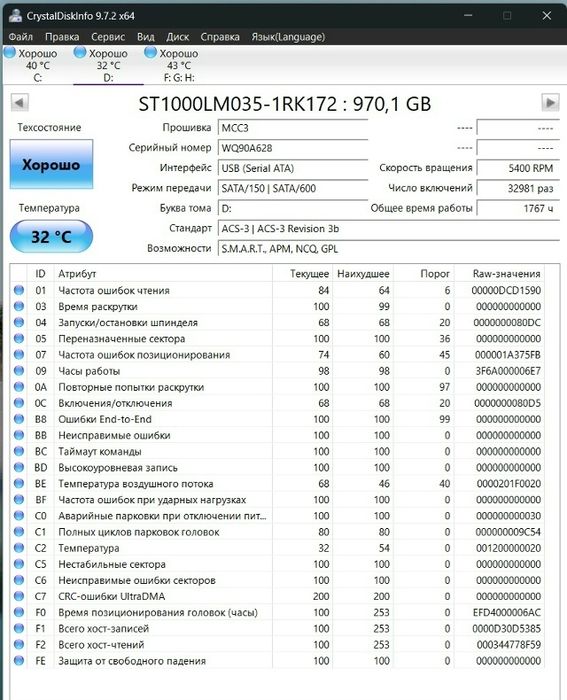This screenshot has height=700, width=567.
Task: Click the Возможности field S.M.A.R.T., APM, NCQ, GPL
Action: [388, 249]
